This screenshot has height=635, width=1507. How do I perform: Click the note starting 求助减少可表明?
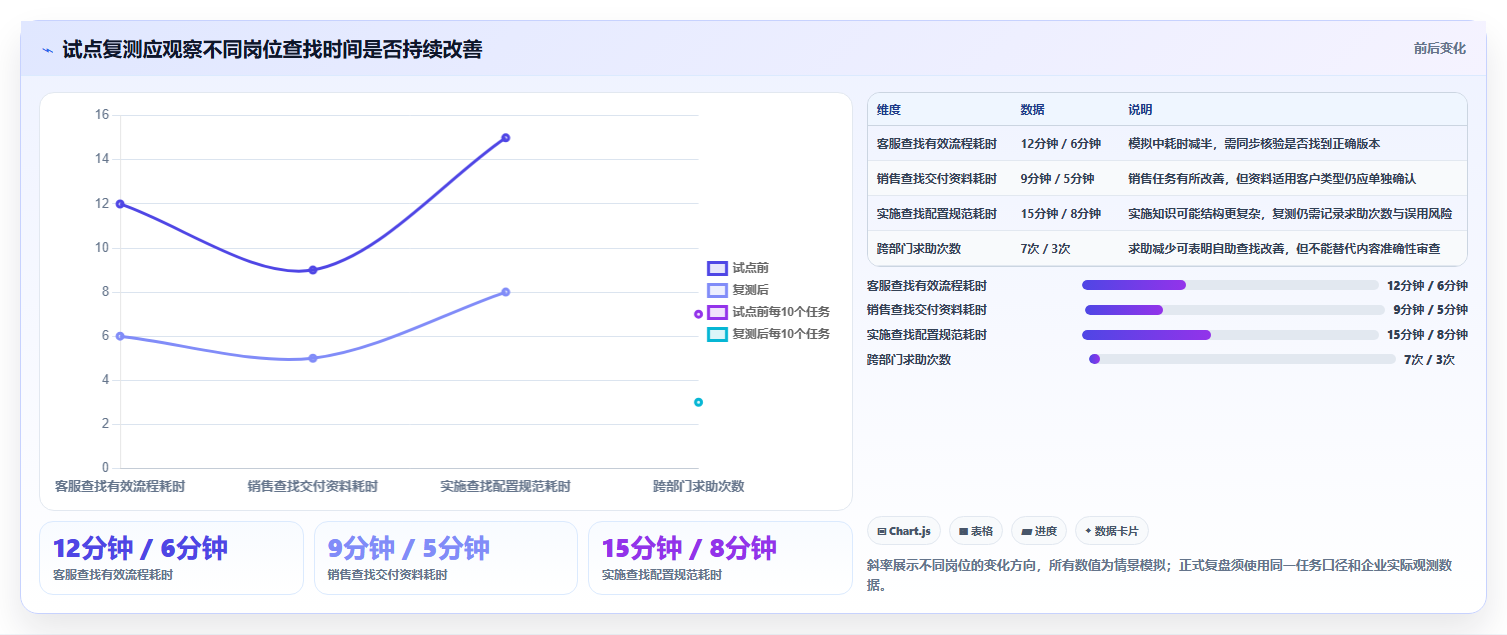(1284, 249)
